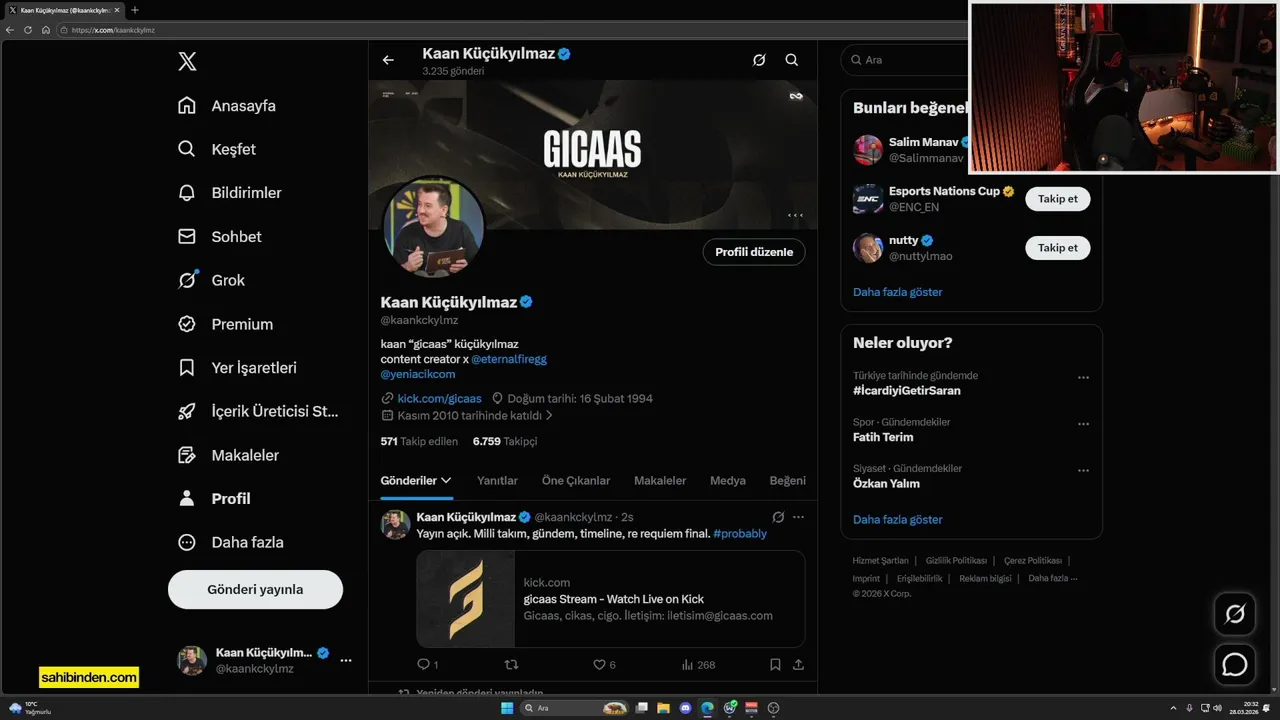
Task: Switch to Öne Çıkanlar tab
Action: pyautogui.click(x=576, y=481)
